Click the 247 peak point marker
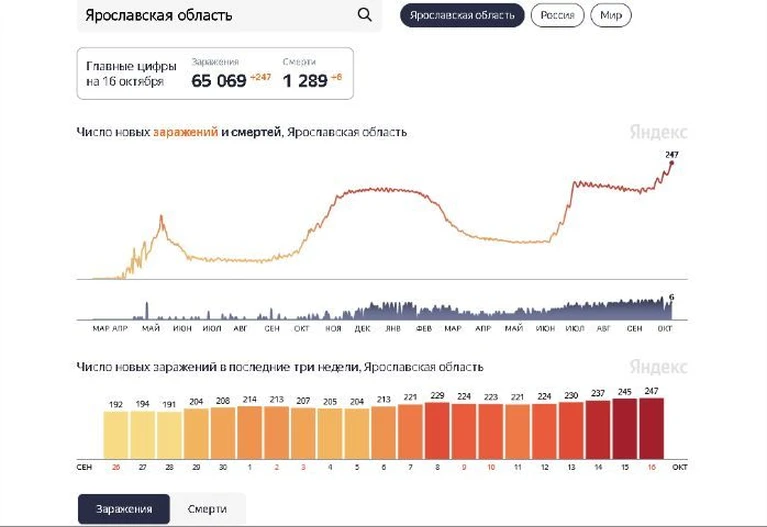Image resolution: width=767 pixels, height=527 pixels. coord(672,163)
